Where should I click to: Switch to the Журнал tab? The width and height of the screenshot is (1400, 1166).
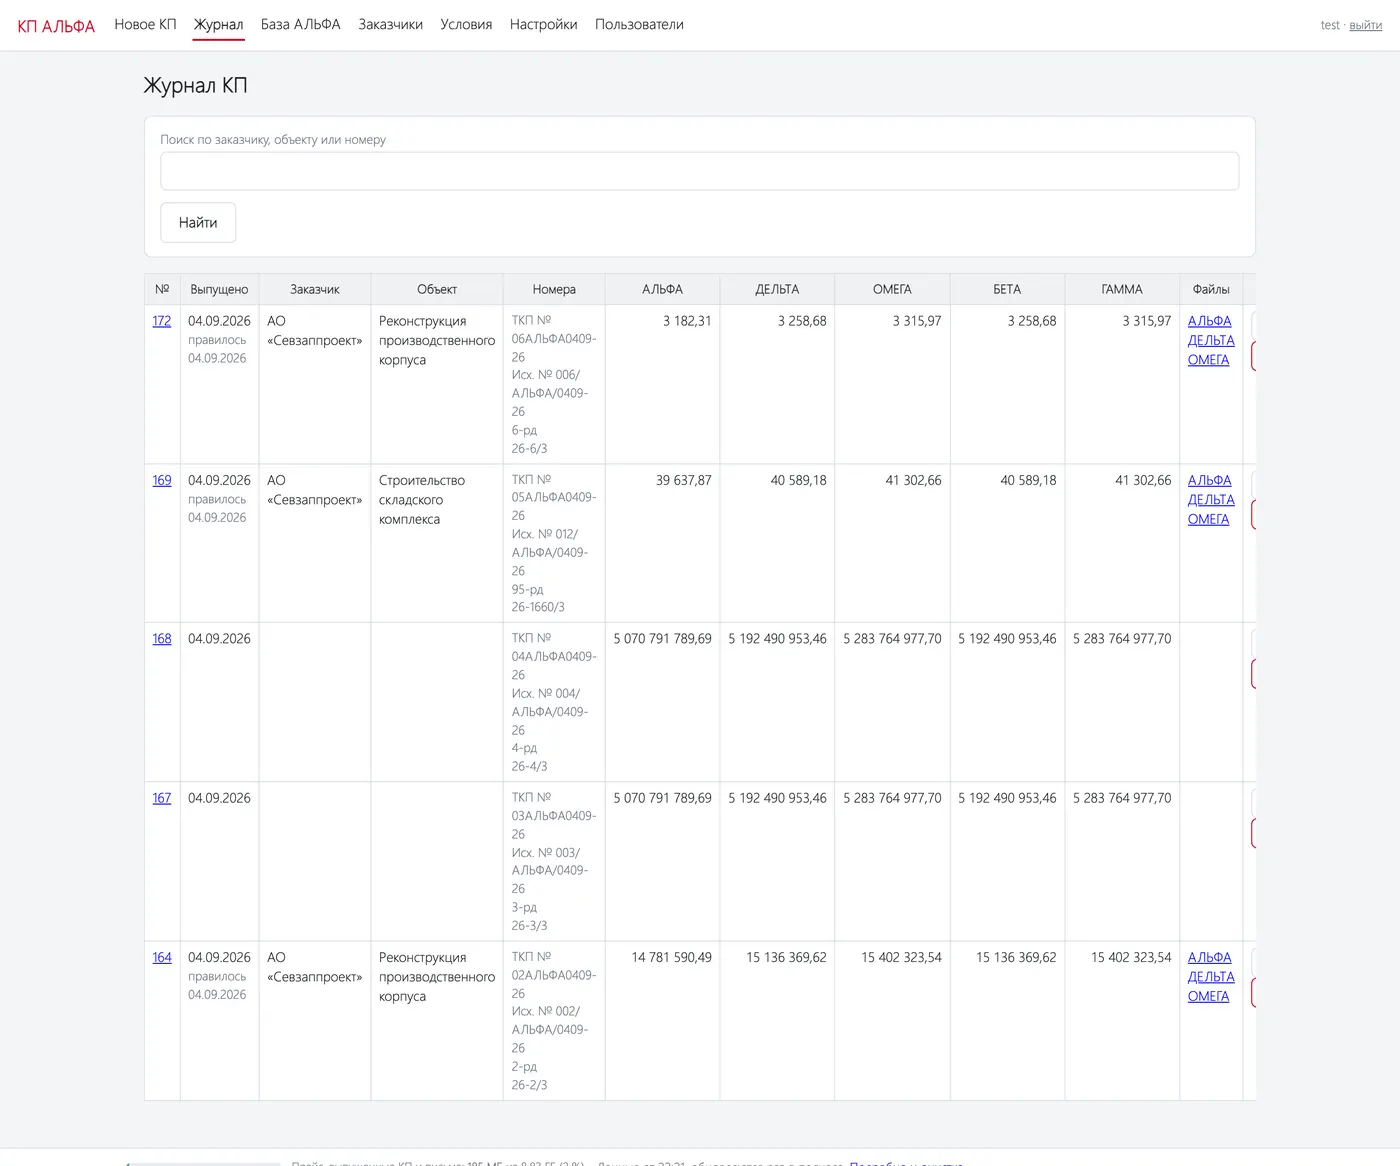point(218,24)
